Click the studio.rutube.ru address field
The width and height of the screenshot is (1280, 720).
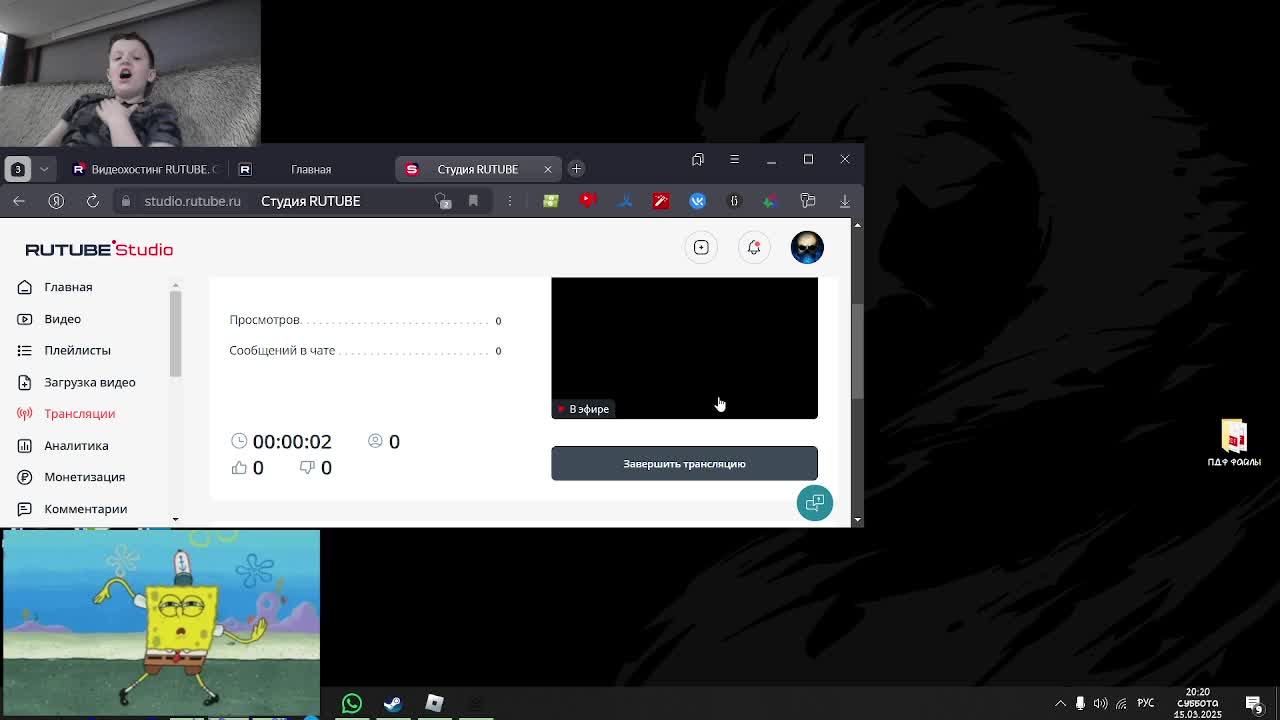(192, 201)
